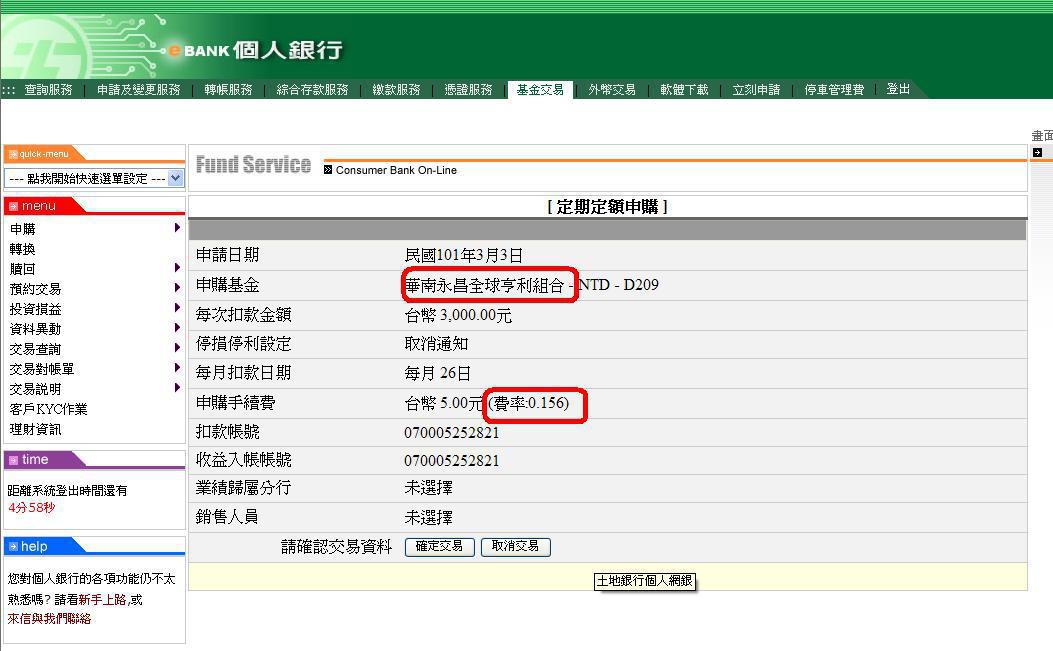Click the blue help header icon
The width and height of the screenshot is (1053, 651).
coord(13,547)
